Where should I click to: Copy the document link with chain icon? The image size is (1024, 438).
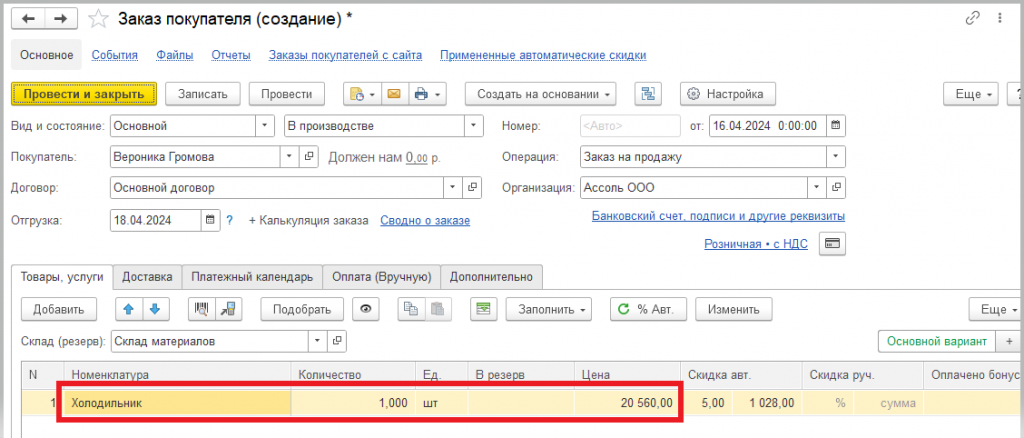tap(972, 19)
